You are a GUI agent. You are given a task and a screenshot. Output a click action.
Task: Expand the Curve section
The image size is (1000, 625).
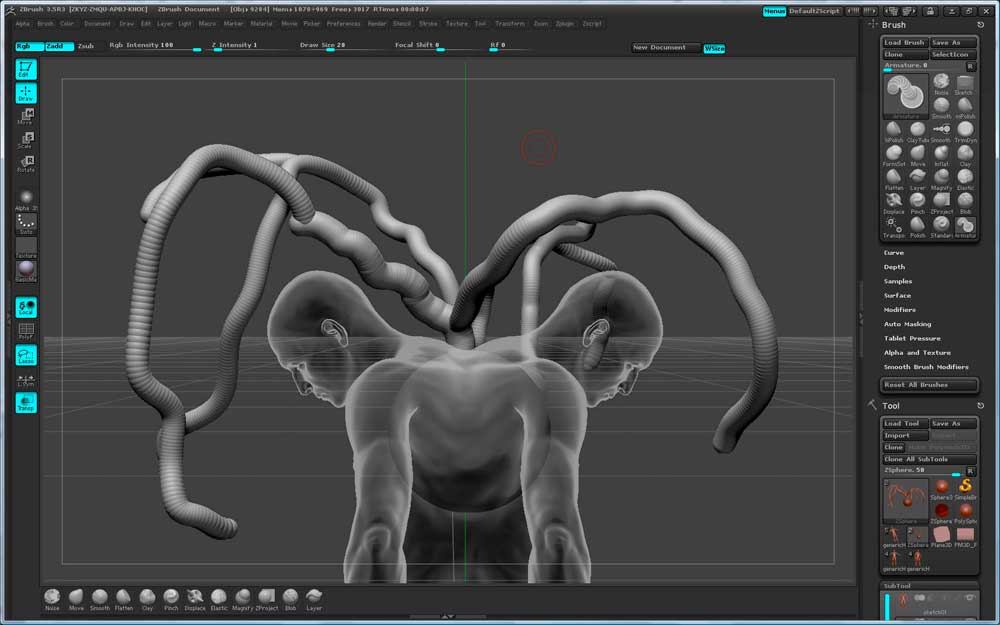(x=893, y=253)
